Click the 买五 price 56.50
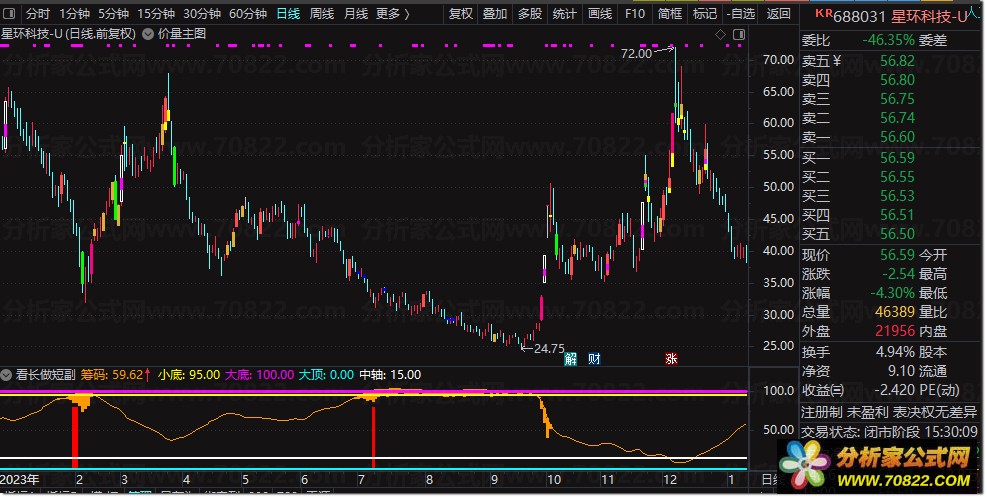 coord(898,234)
